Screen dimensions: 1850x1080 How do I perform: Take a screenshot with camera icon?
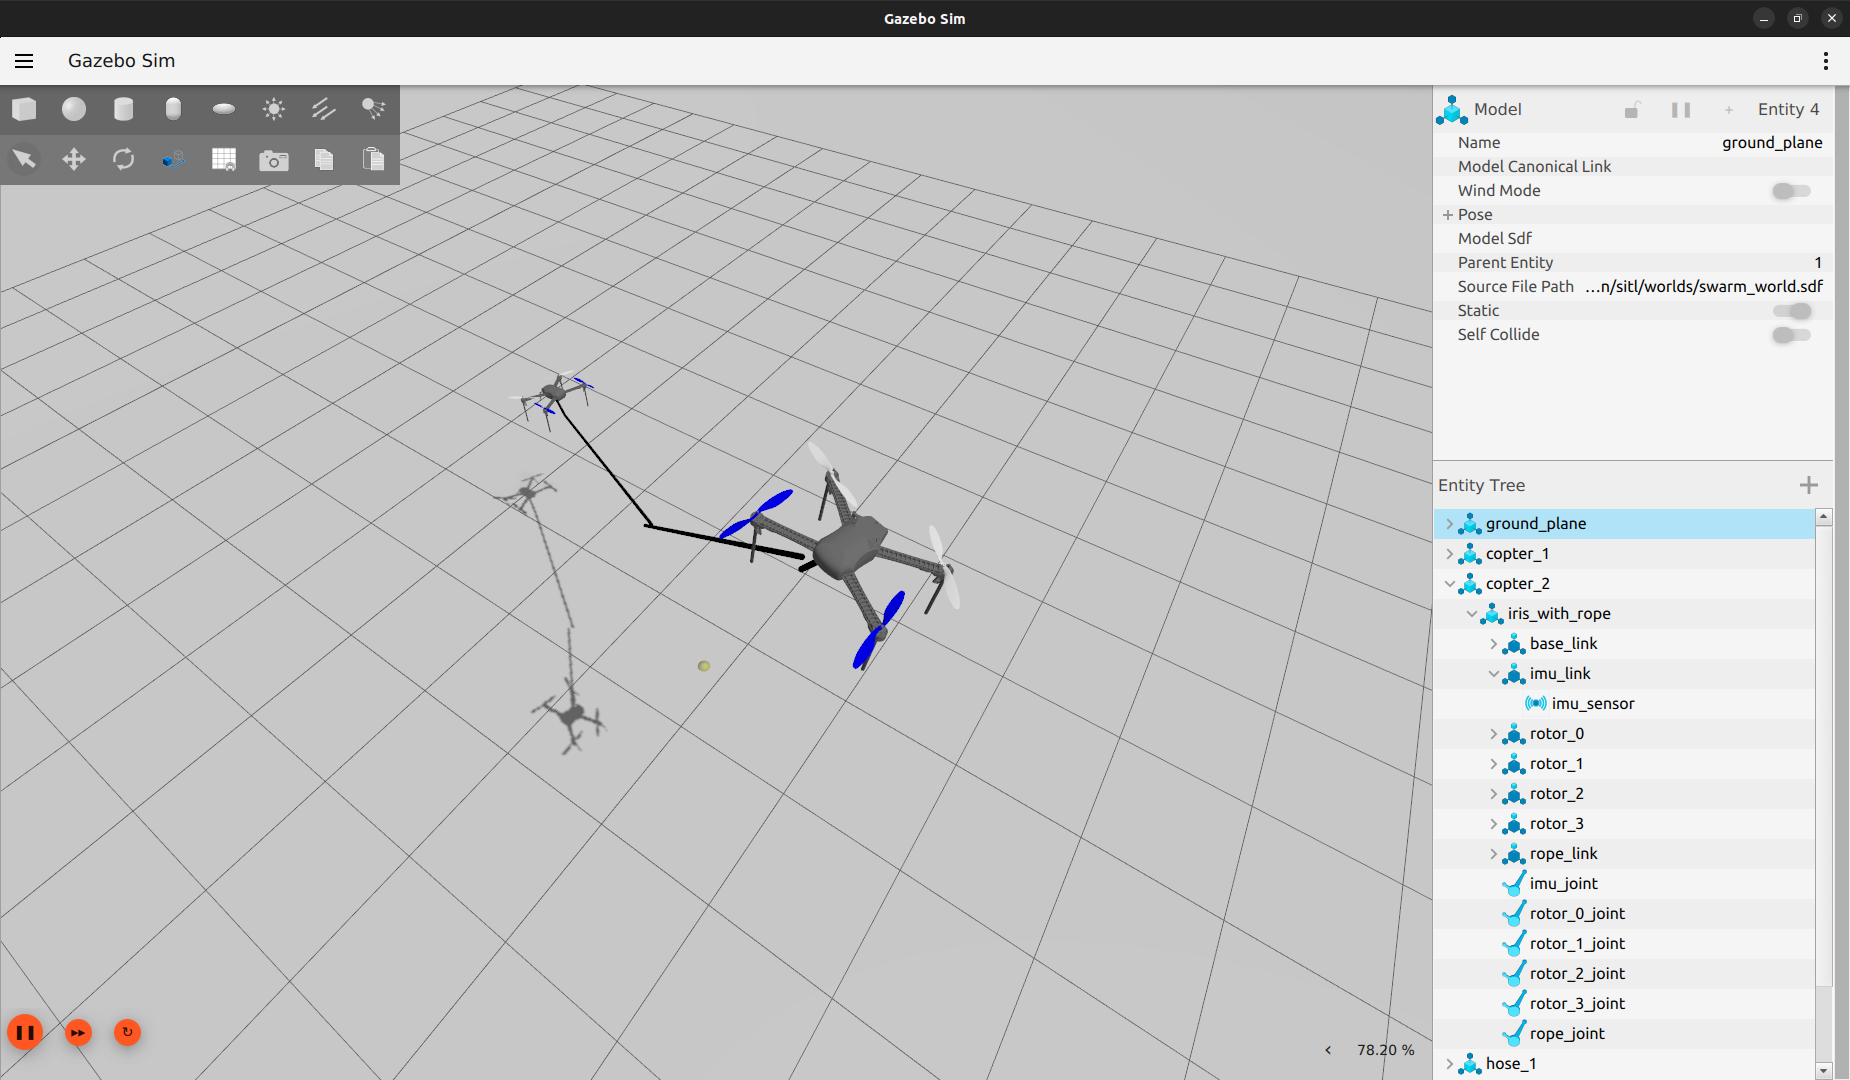point(273,160)
